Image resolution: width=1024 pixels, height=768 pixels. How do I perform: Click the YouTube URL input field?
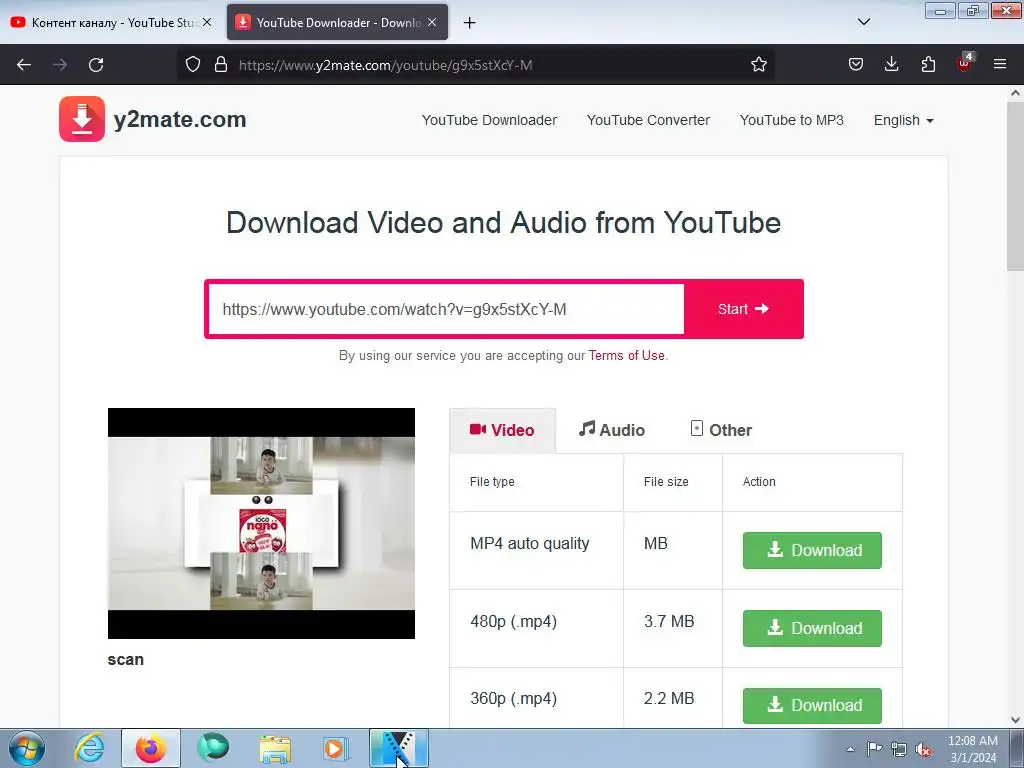pyautogui.click(x=446, y=310)
